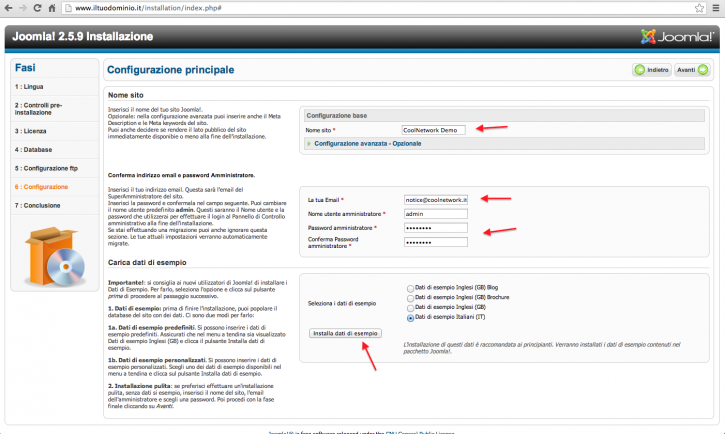Select Dati di esempio Italiani (IT)
This screenshot has width=725, height=434.
point(410,318)
